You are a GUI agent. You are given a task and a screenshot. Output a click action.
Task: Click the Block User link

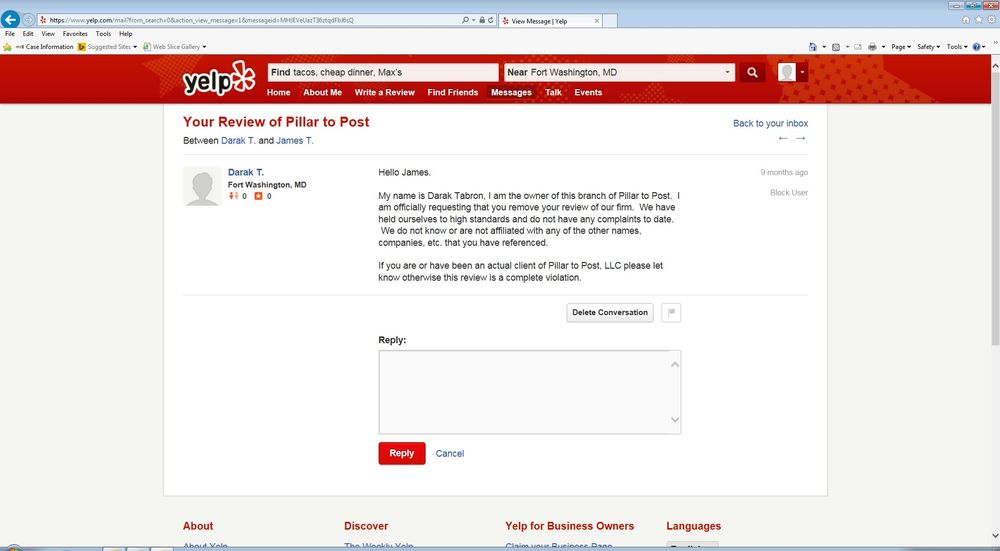point(789,193)
